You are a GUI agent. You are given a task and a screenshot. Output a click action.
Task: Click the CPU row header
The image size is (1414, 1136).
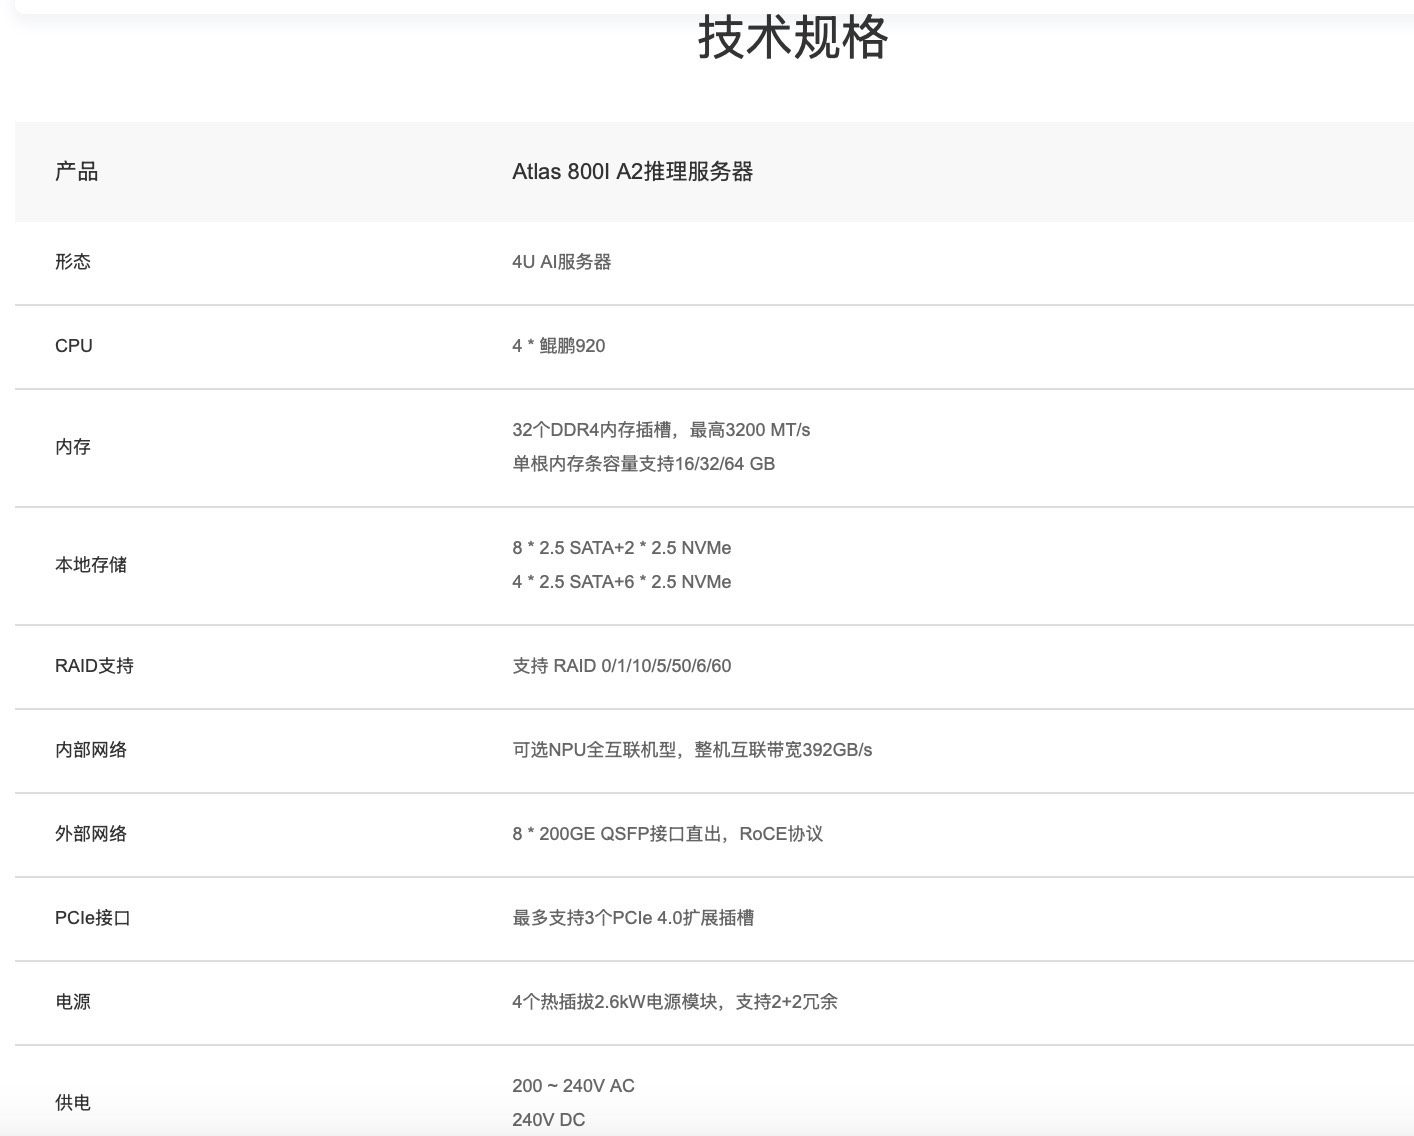pos(74,346)
